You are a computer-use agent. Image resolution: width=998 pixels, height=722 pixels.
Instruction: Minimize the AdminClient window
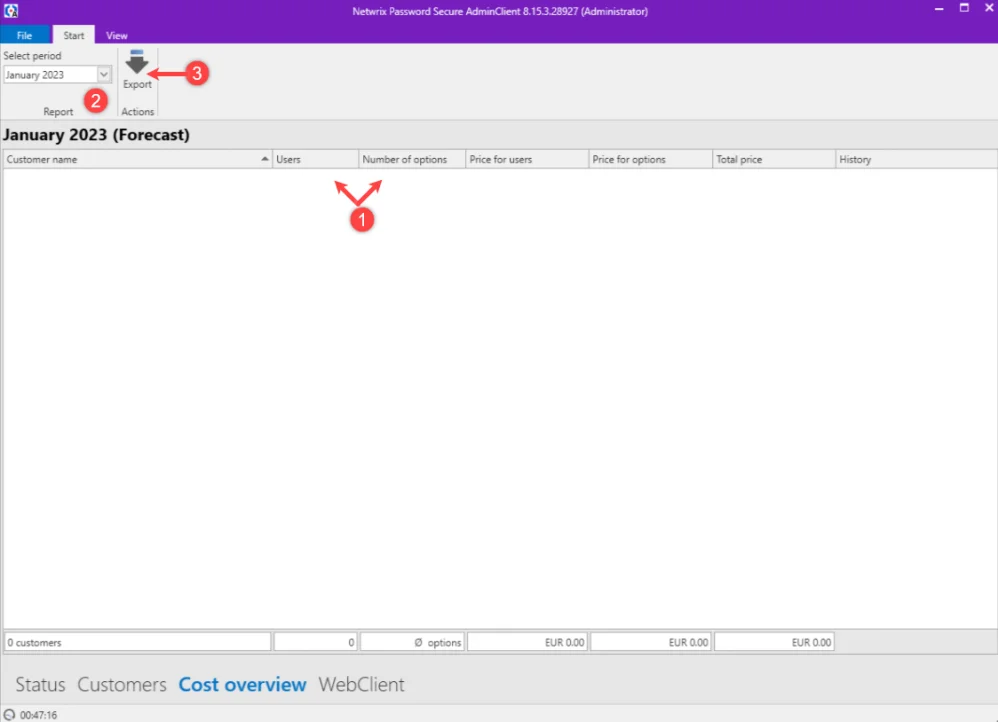(939, 8)
